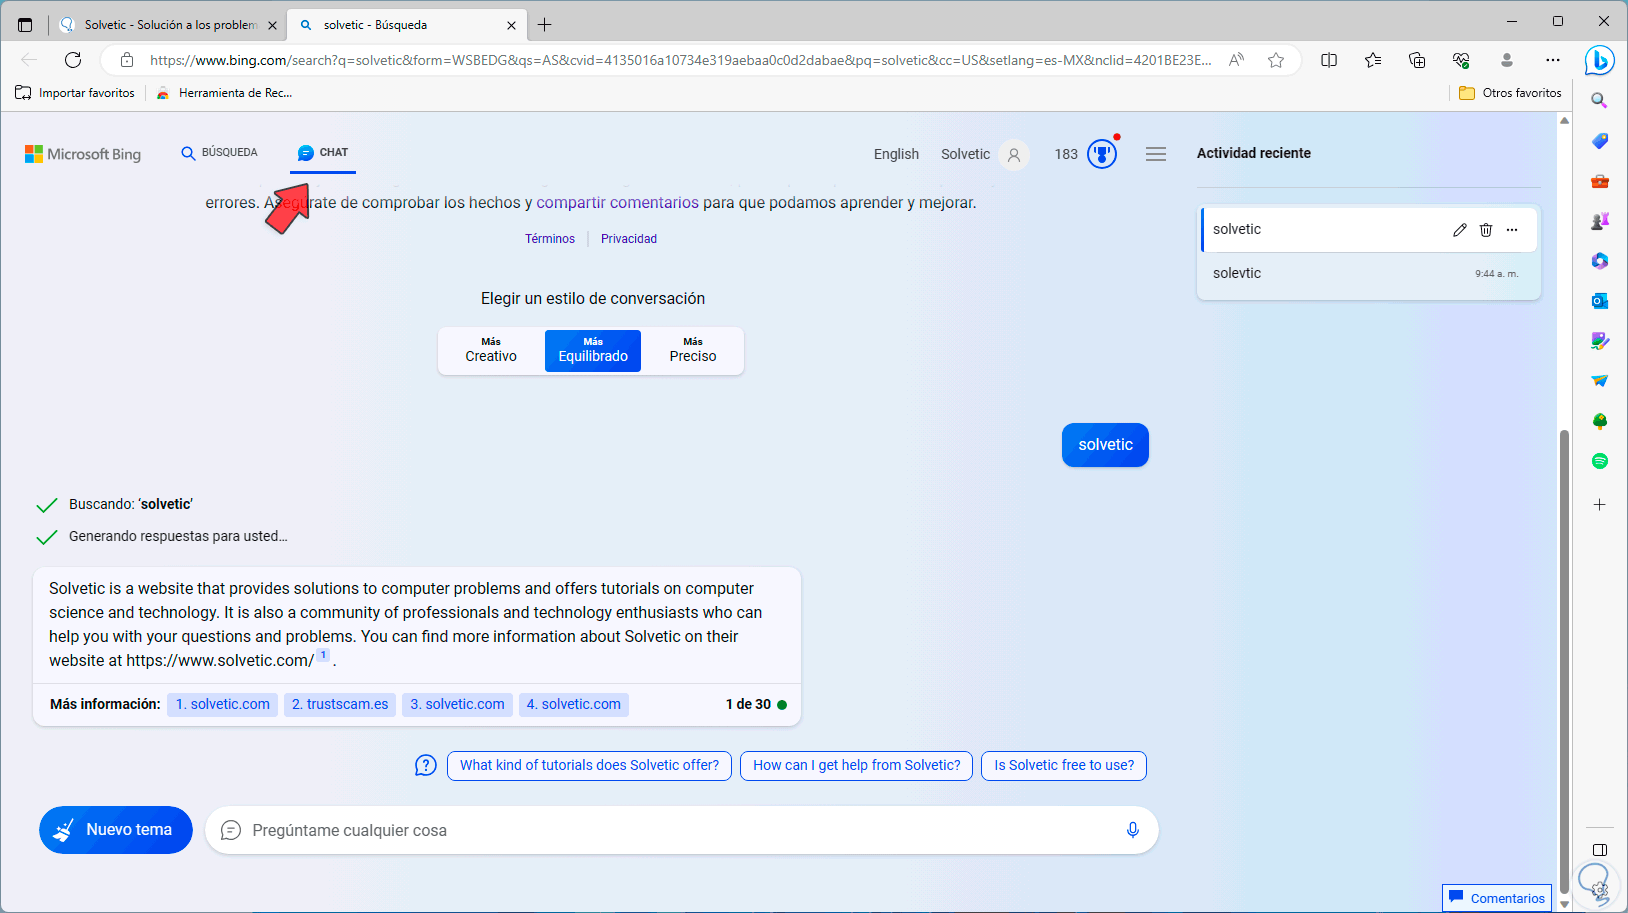Open Importar favoritos bookmark
The height and width of the screenshot is (913, 1628).
click(x=75, y=93)
